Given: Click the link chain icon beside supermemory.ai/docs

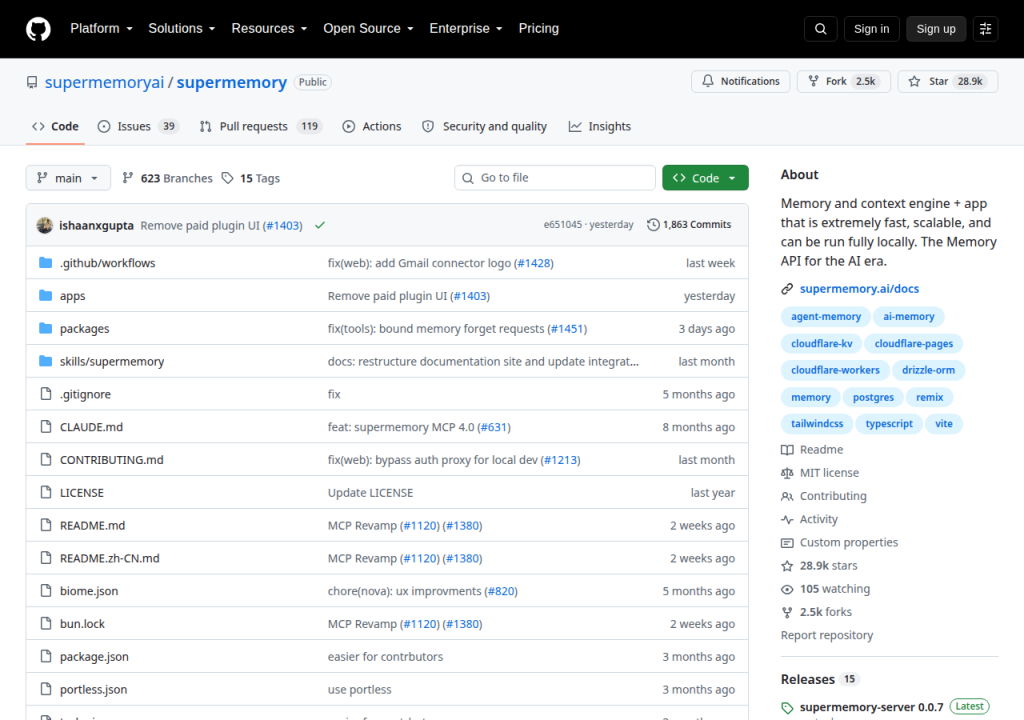Looking at the screenshot, I should [787, 289].
